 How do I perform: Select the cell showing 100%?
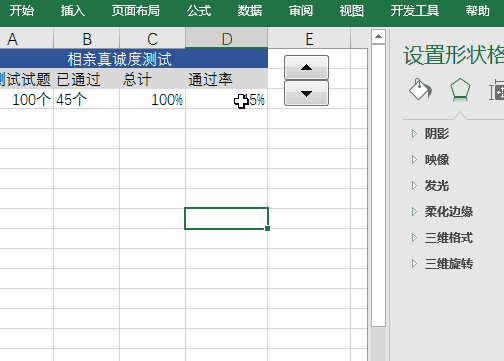152,99
